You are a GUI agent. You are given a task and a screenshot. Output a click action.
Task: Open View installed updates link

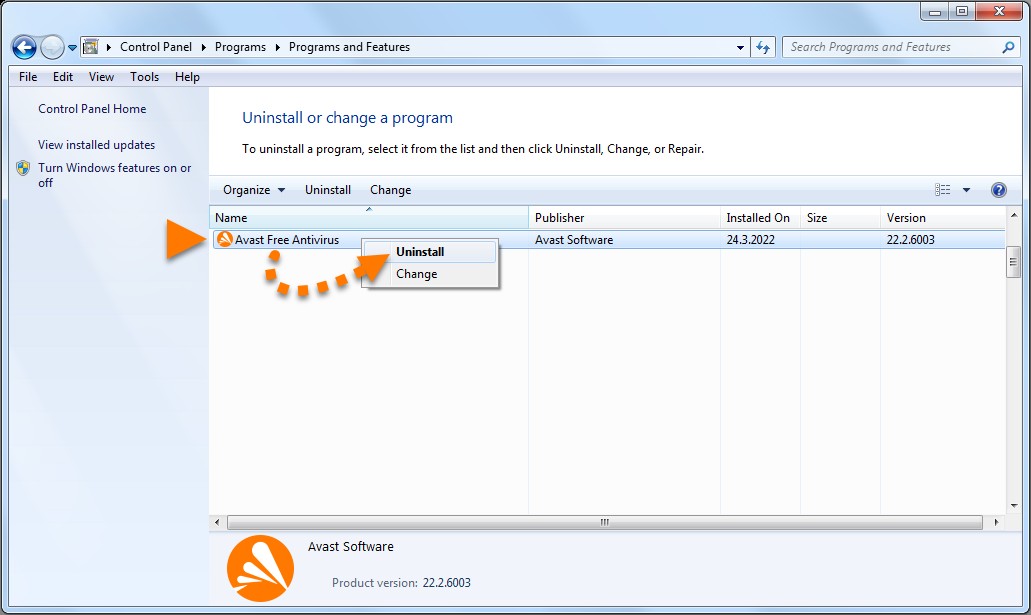pyautogui.click(x=96, y=144)
